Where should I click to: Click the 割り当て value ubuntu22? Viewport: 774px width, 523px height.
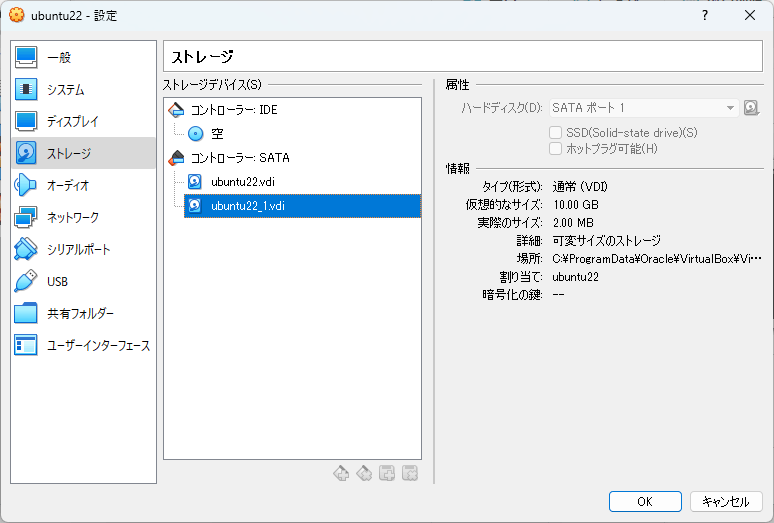point(576,277)
